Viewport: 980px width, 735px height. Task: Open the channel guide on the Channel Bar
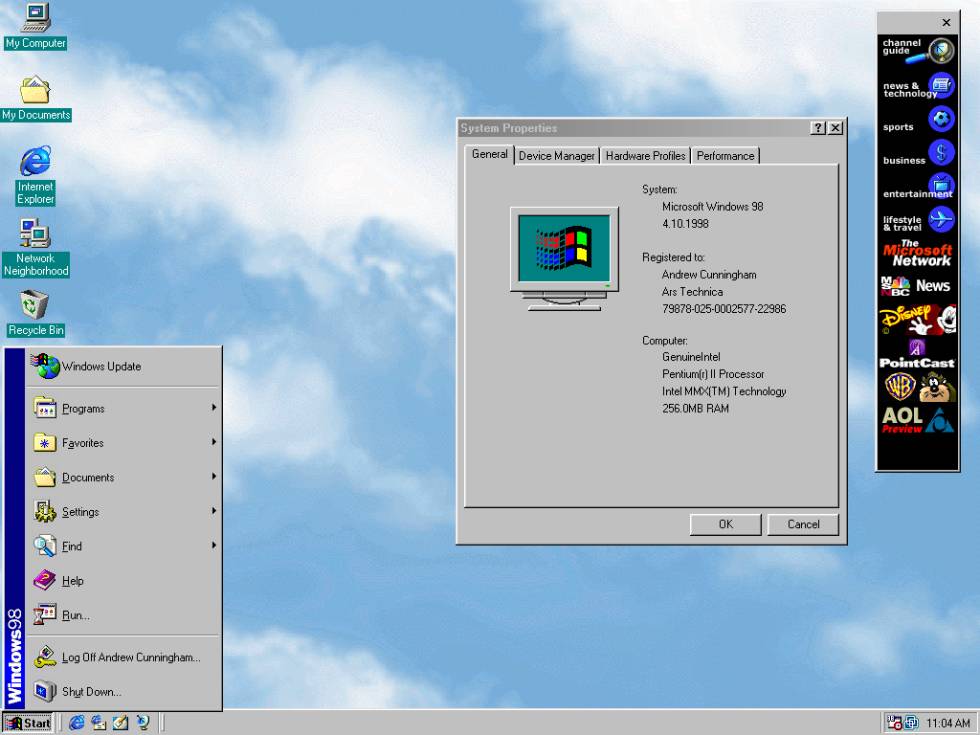917,48
